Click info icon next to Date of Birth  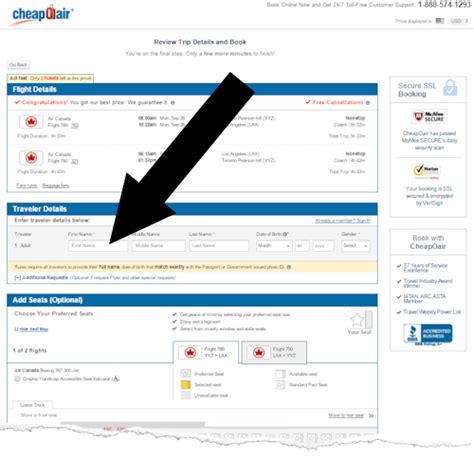[x=285, y=234]
